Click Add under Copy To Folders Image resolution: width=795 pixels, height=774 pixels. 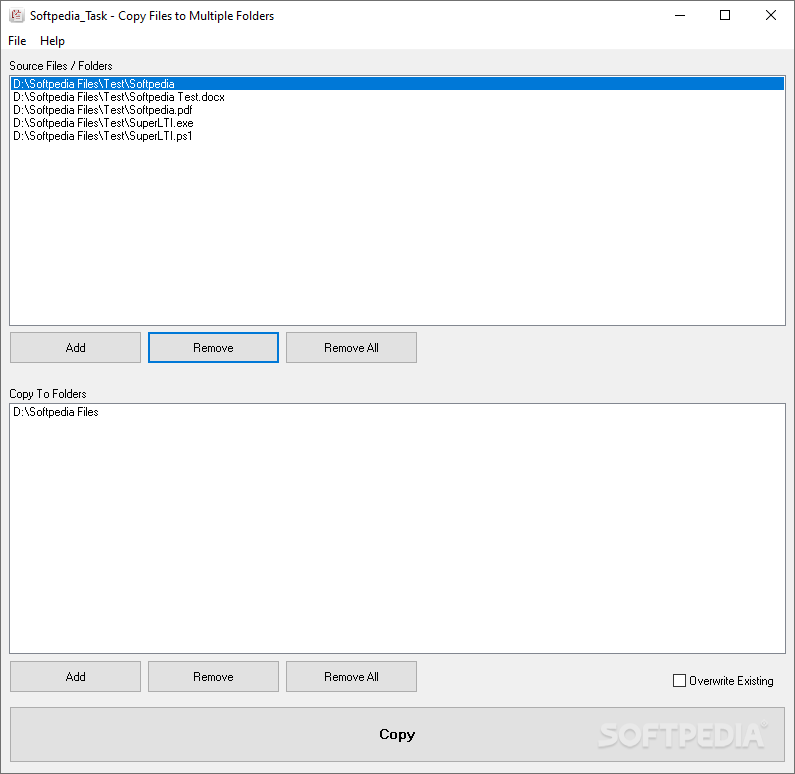point(76,677)
